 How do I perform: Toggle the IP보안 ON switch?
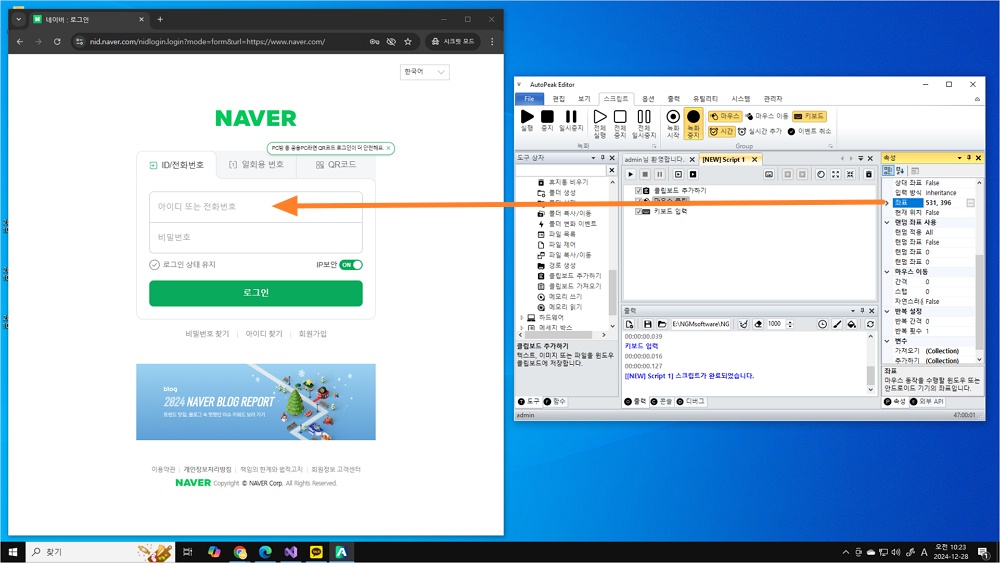(351, 265)
